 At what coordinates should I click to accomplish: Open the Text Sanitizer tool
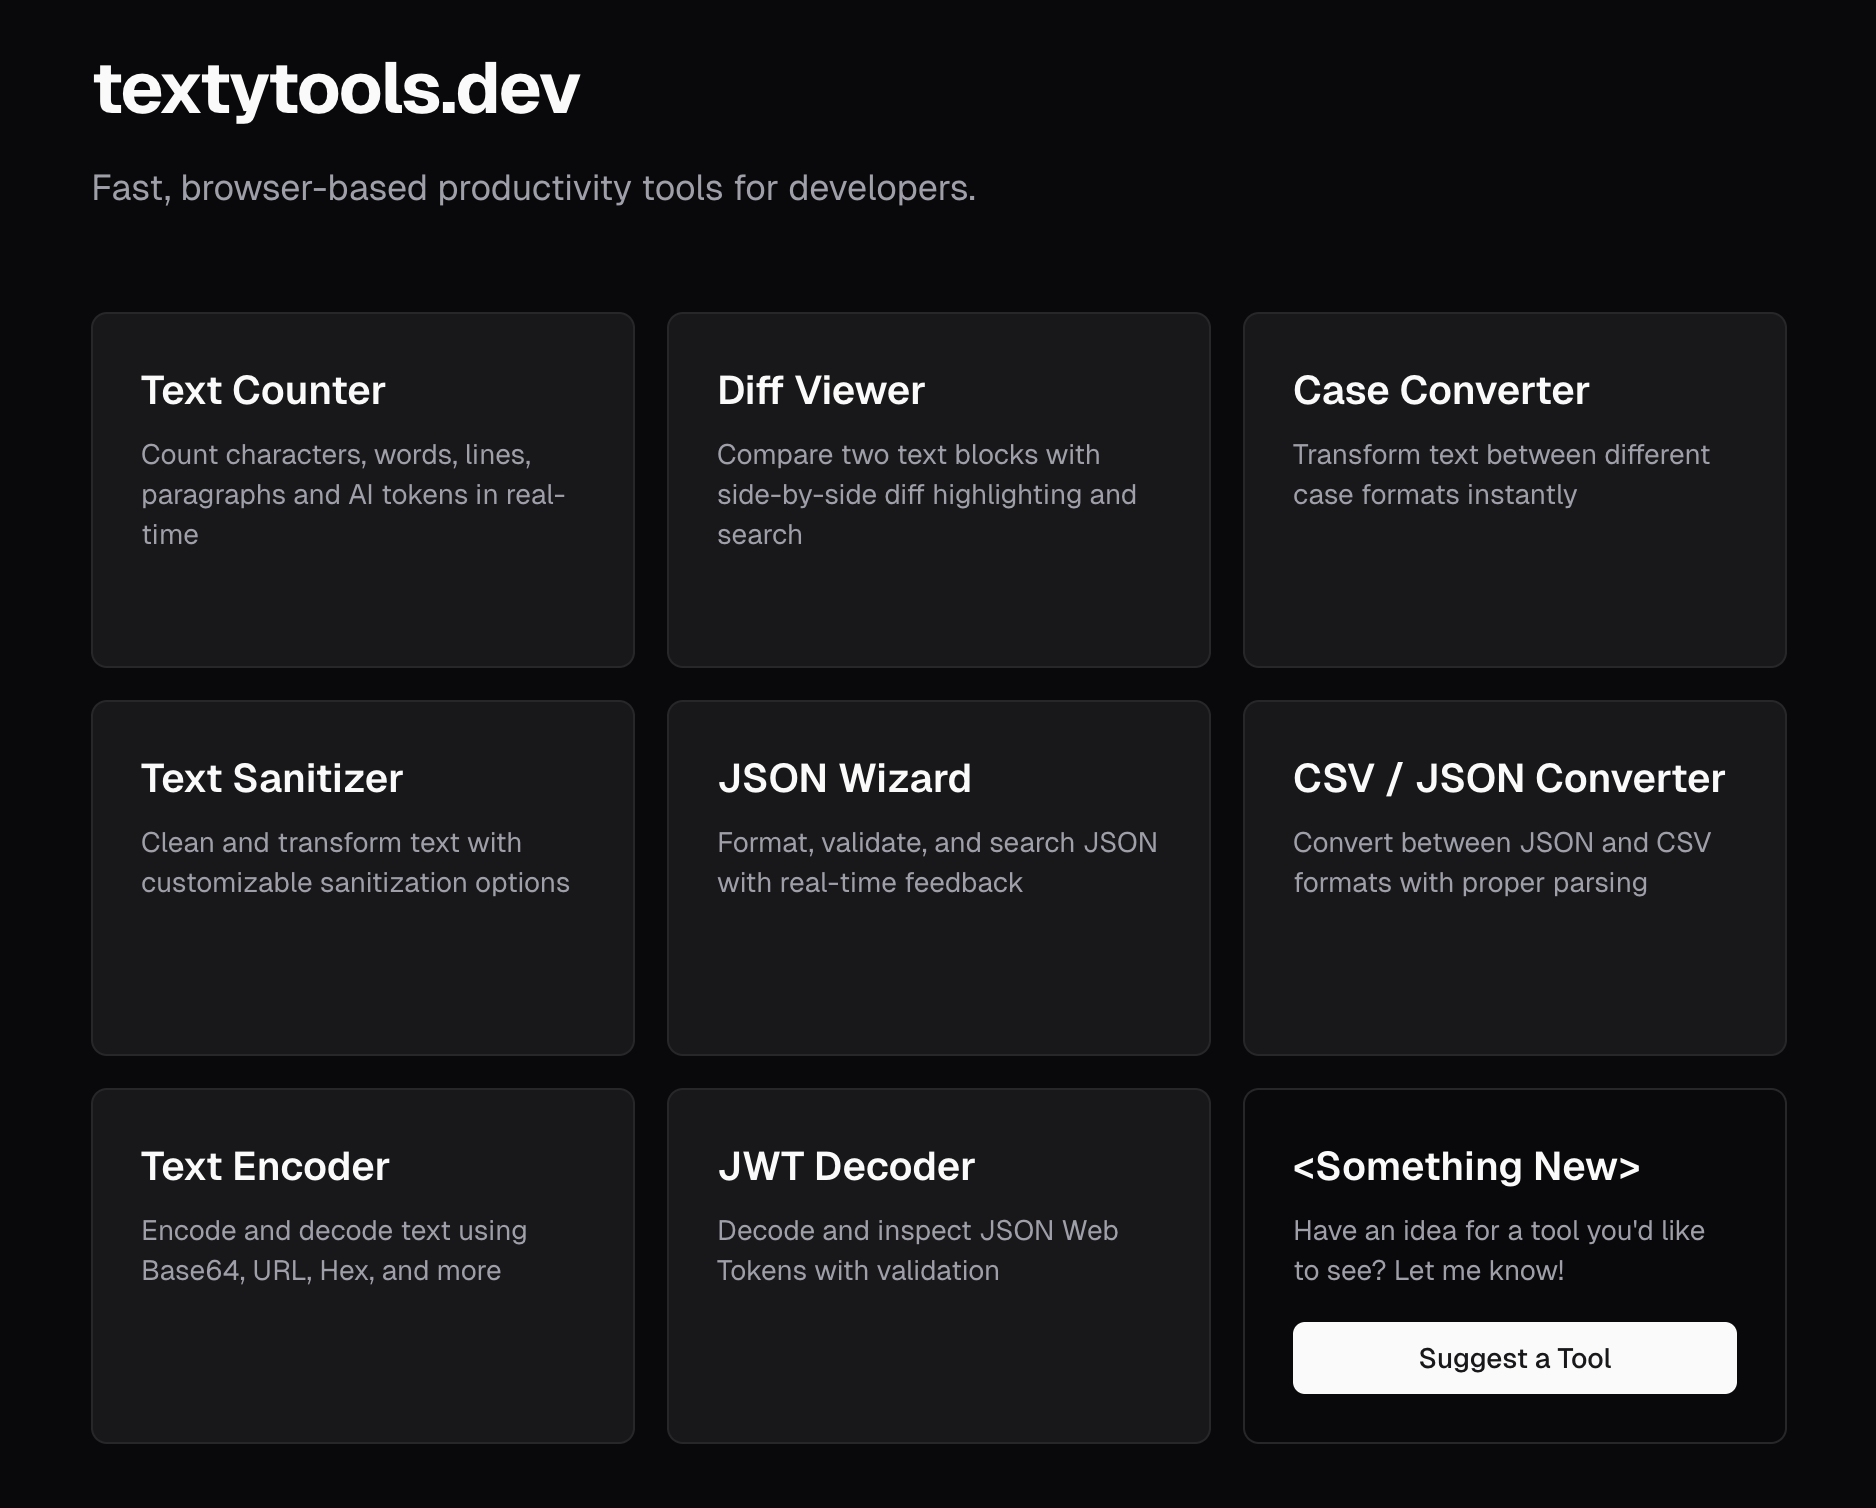point(362,878)
